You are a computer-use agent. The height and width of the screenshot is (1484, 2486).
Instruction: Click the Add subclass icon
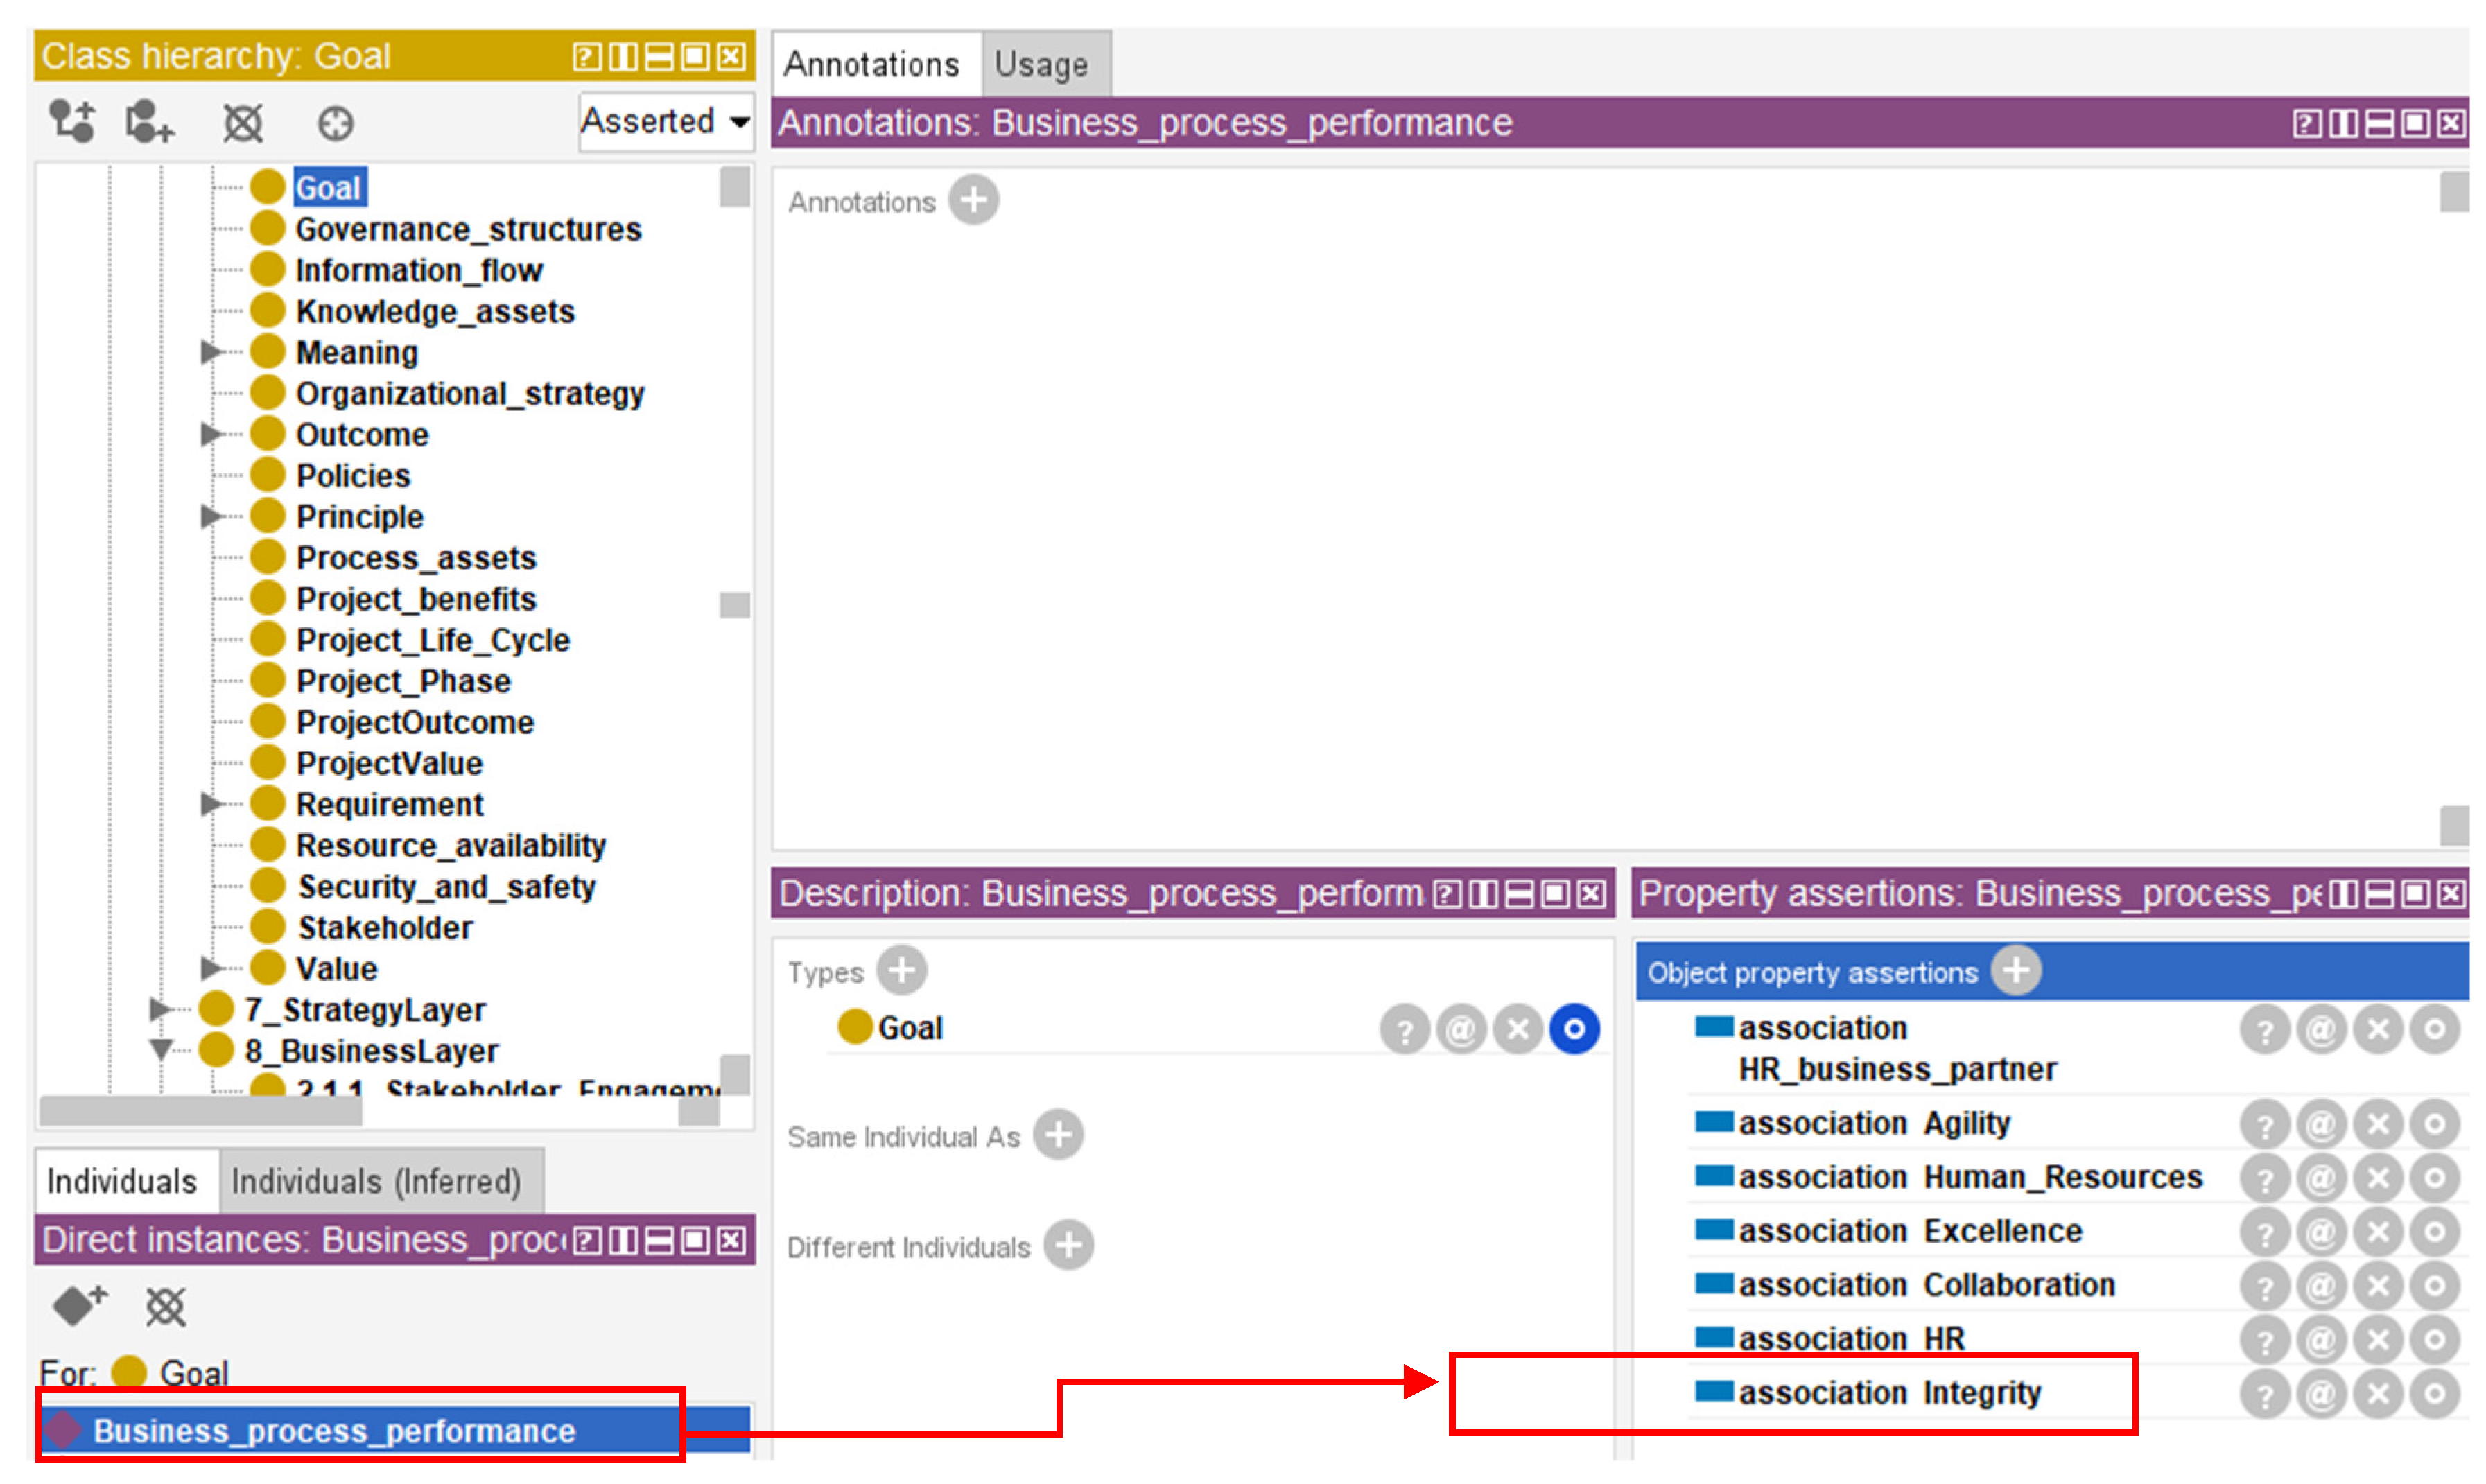[x=72, y=123]
